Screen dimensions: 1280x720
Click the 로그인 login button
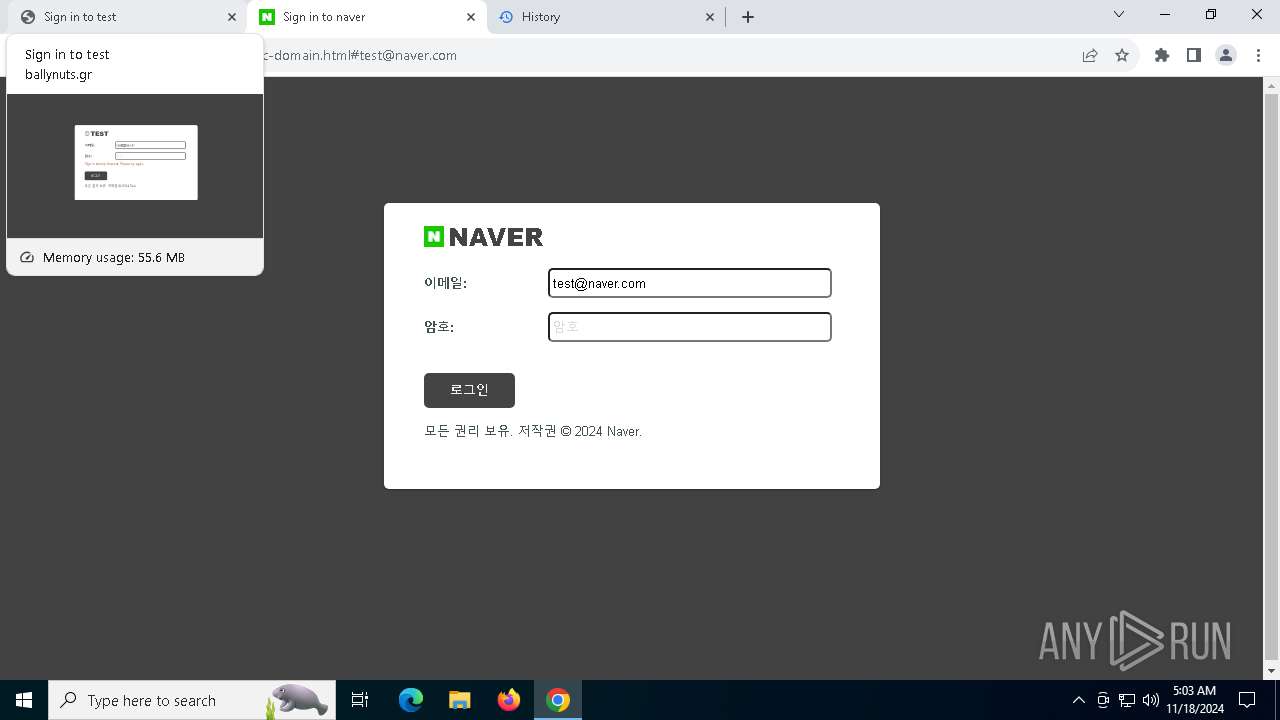[x=469, y=390]
